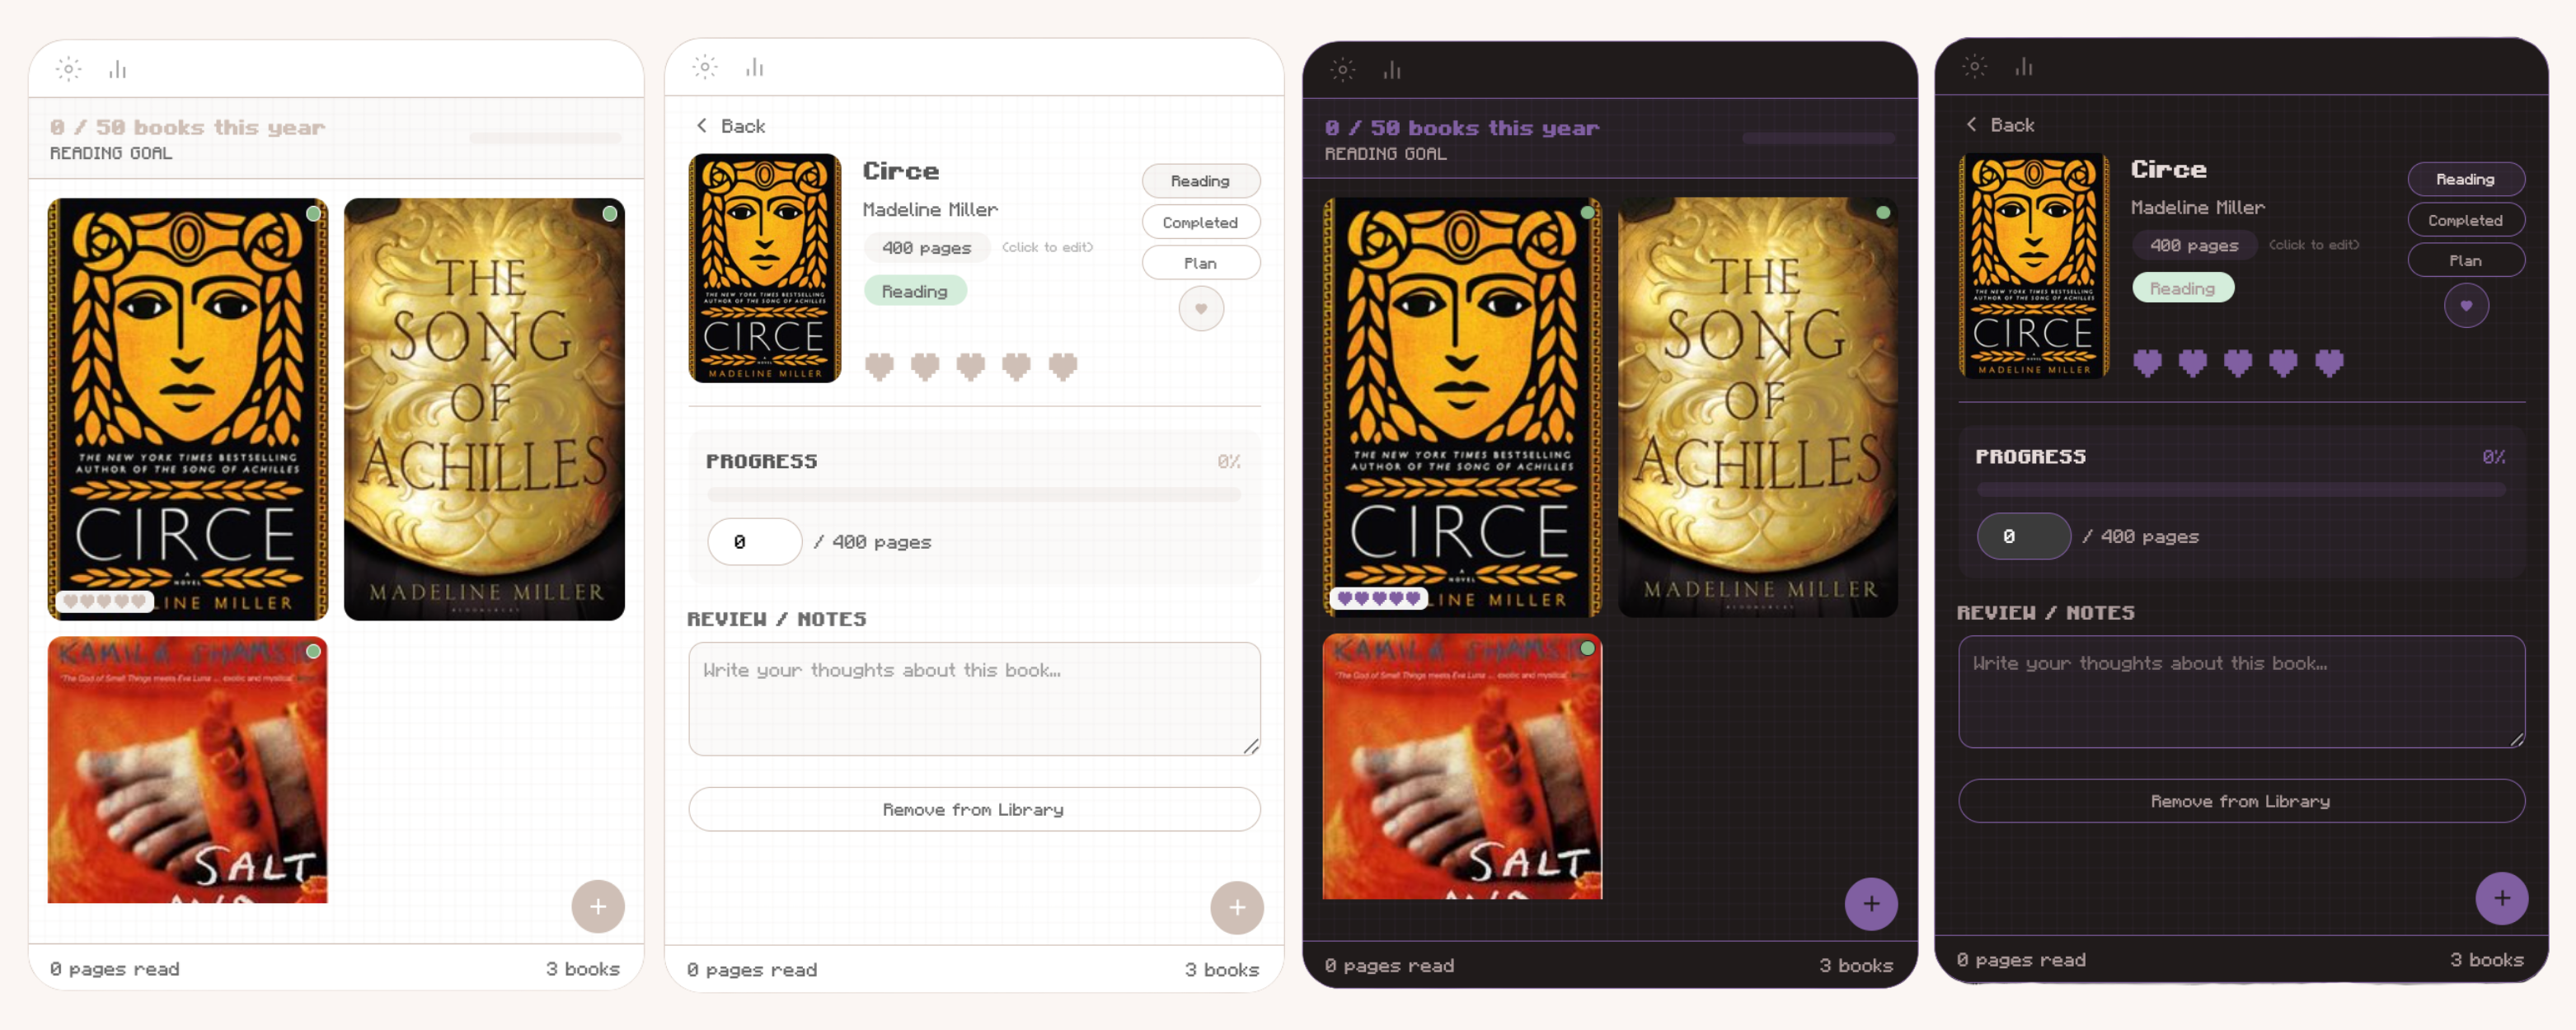The height and width of the screenshot is (1030, 2576).
Task: Select Reading status button in dark detail panel
Action: (2466, 179)
